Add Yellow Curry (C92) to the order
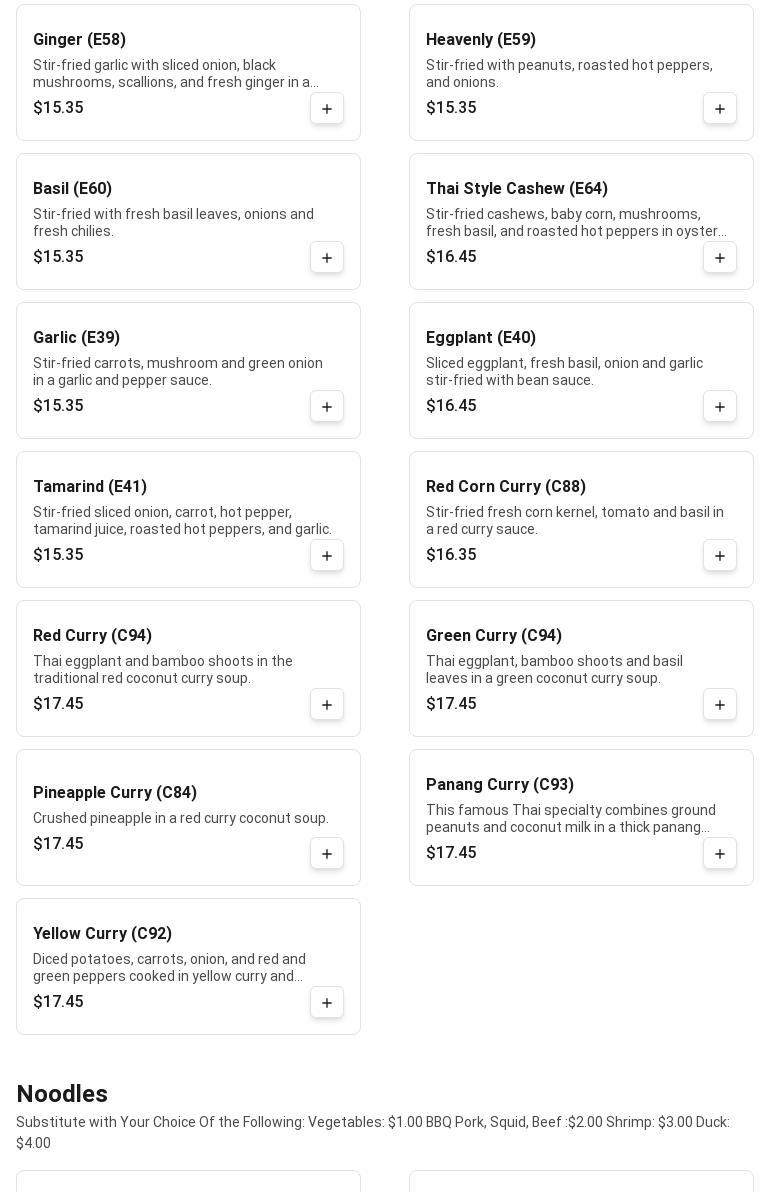770x1192 pixels. tap(327, 1003)
